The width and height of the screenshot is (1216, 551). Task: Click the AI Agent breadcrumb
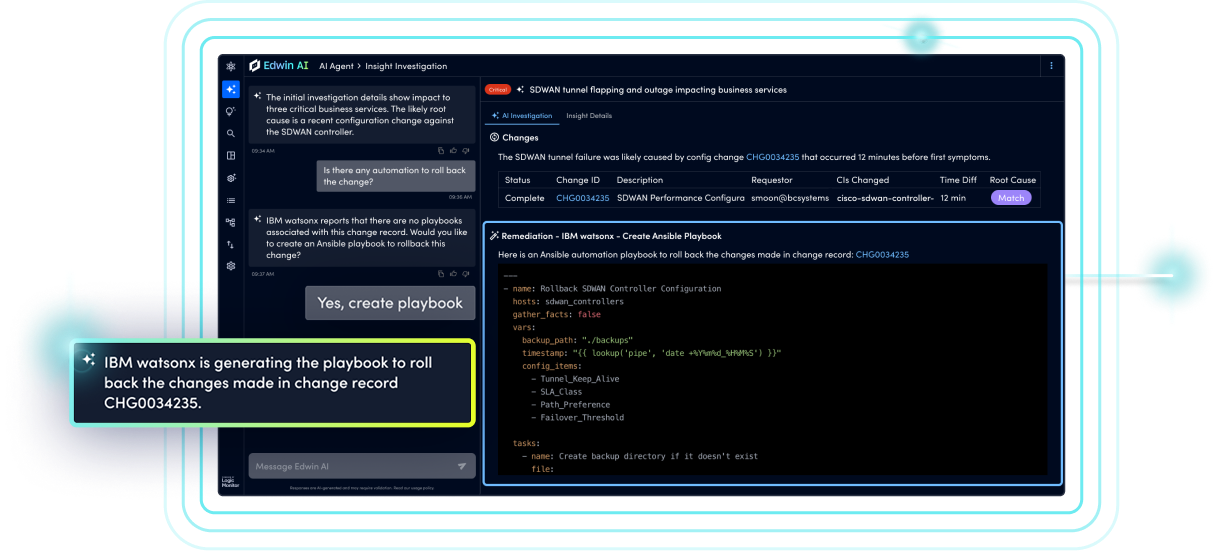click(x=338, y=66)
